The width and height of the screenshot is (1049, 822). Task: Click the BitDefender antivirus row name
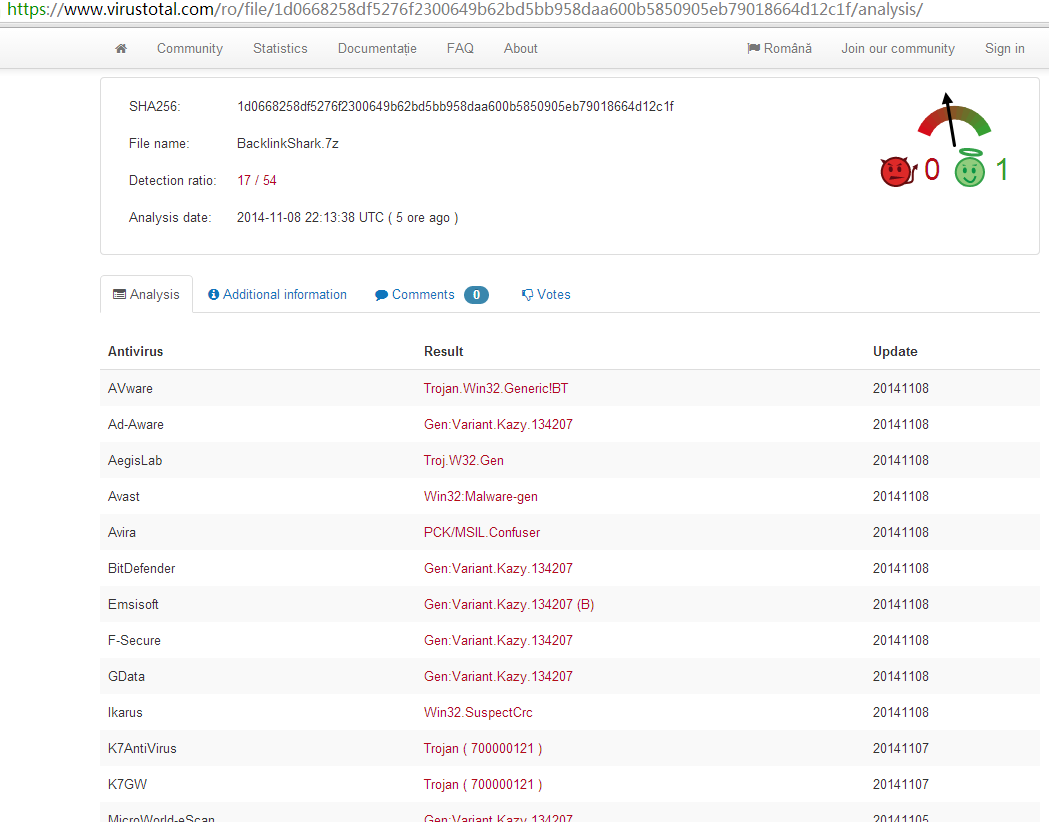tap(142, 569)
